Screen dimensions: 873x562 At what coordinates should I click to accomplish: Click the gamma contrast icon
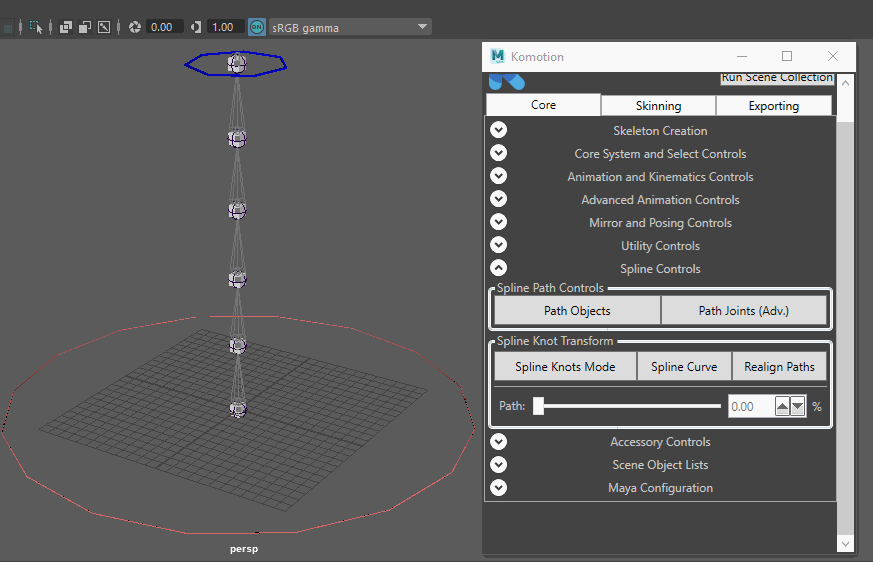pyautogui.click(x=196, y=27)
